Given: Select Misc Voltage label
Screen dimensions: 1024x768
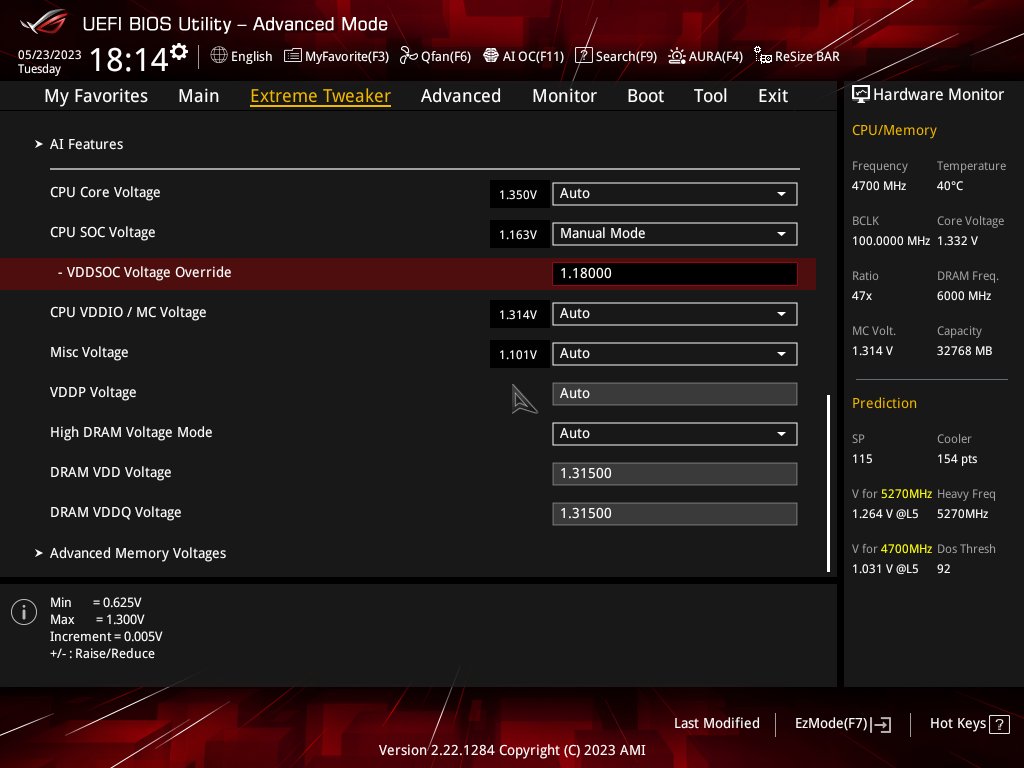Looking at the screenshot, I should [x=89, y=353].
